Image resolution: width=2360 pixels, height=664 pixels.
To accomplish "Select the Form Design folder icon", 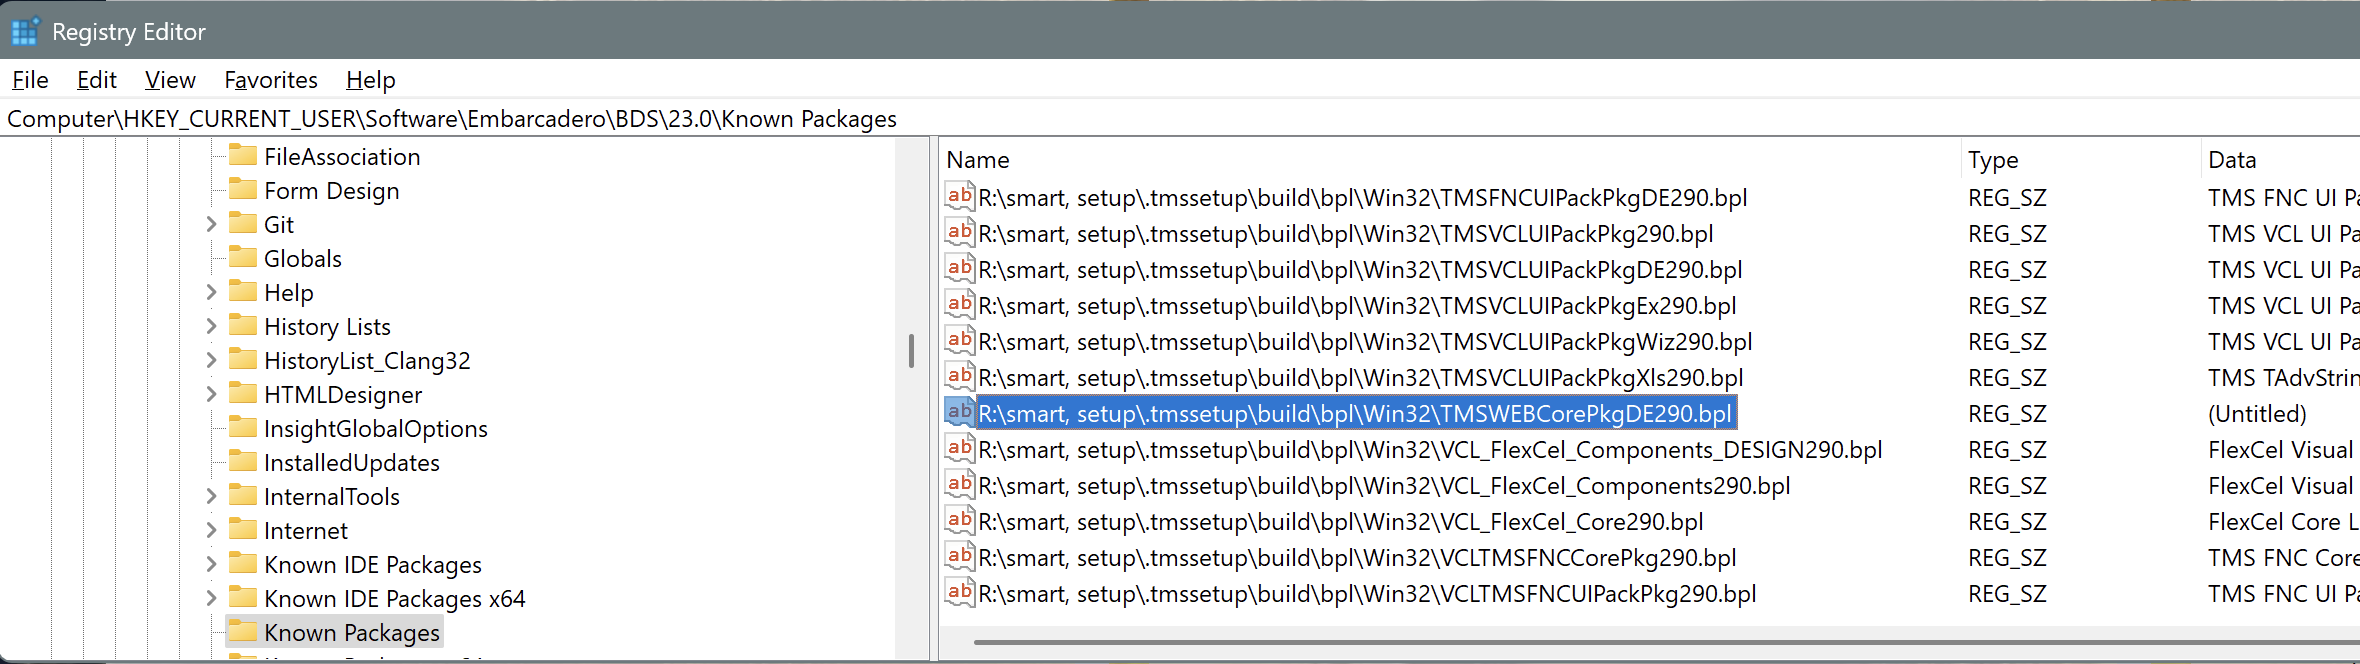I will pyautogui.click(x=243, y=189).
